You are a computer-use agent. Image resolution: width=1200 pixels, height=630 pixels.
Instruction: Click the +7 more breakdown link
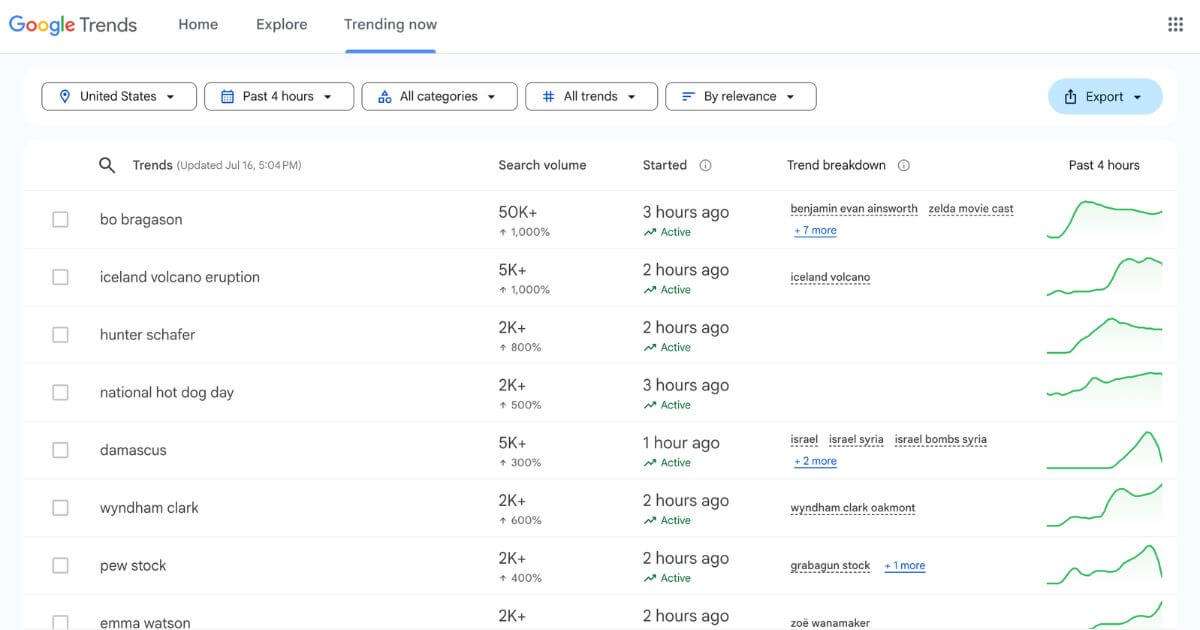[815, 229]
